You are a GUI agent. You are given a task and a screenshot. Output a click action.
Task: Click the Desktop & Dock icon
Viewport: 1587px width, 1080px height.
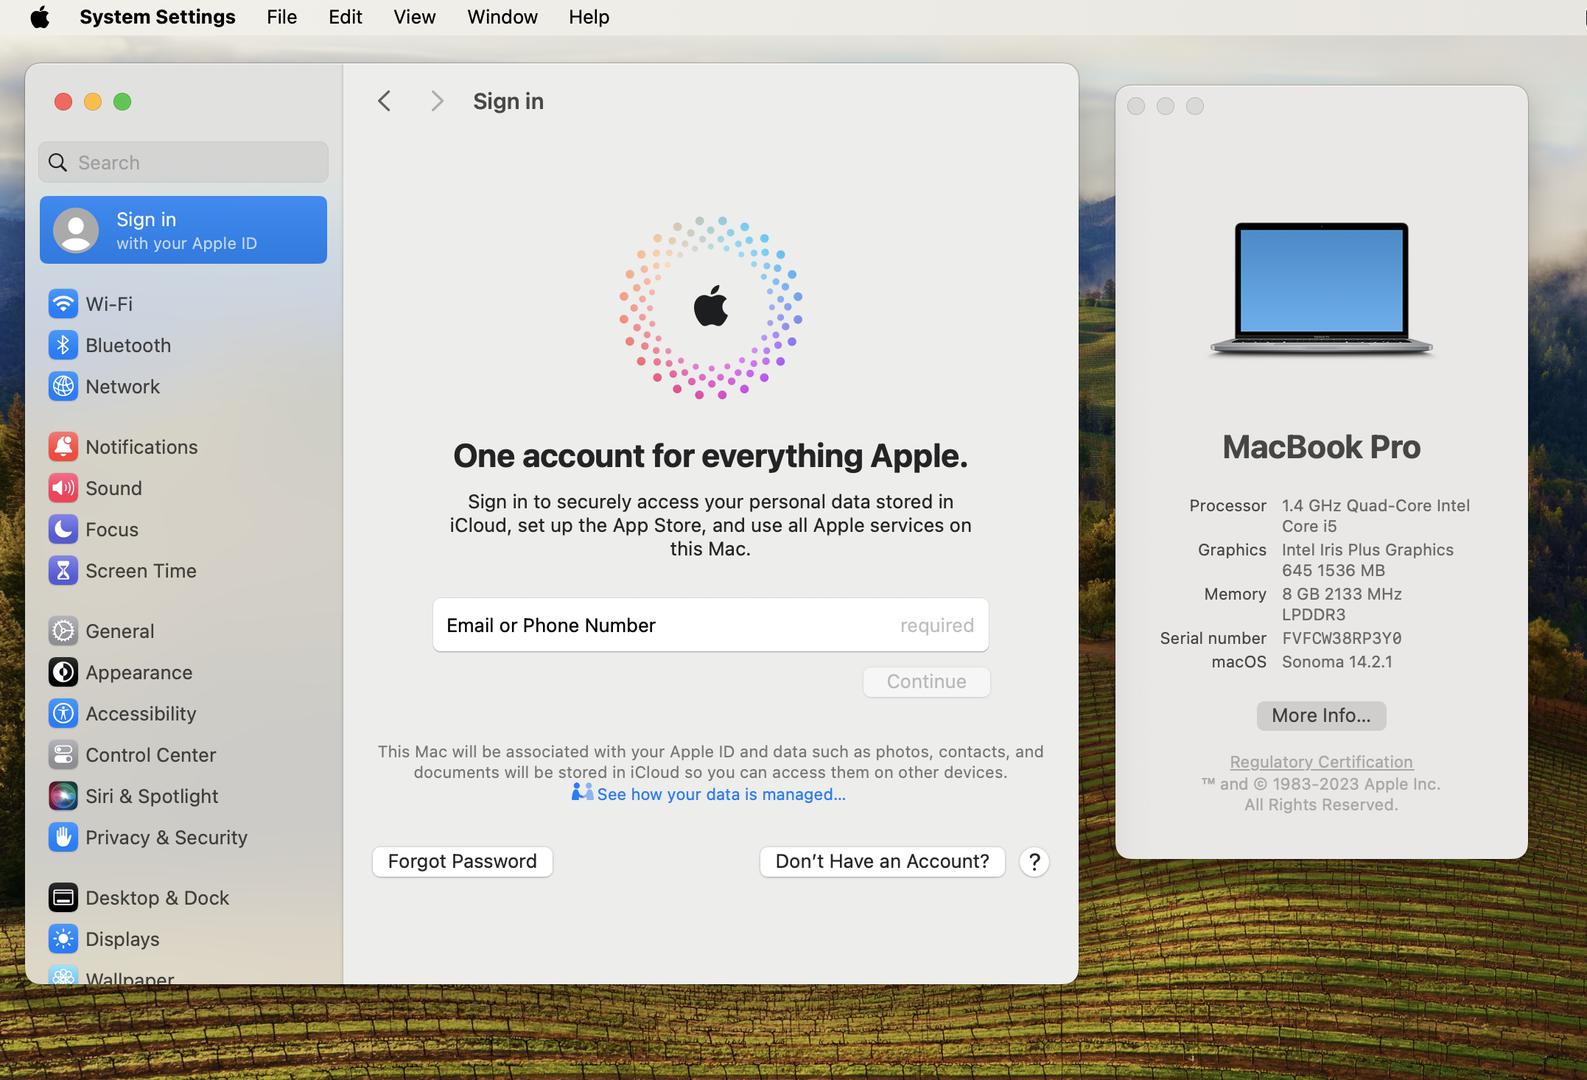[63, 898]
